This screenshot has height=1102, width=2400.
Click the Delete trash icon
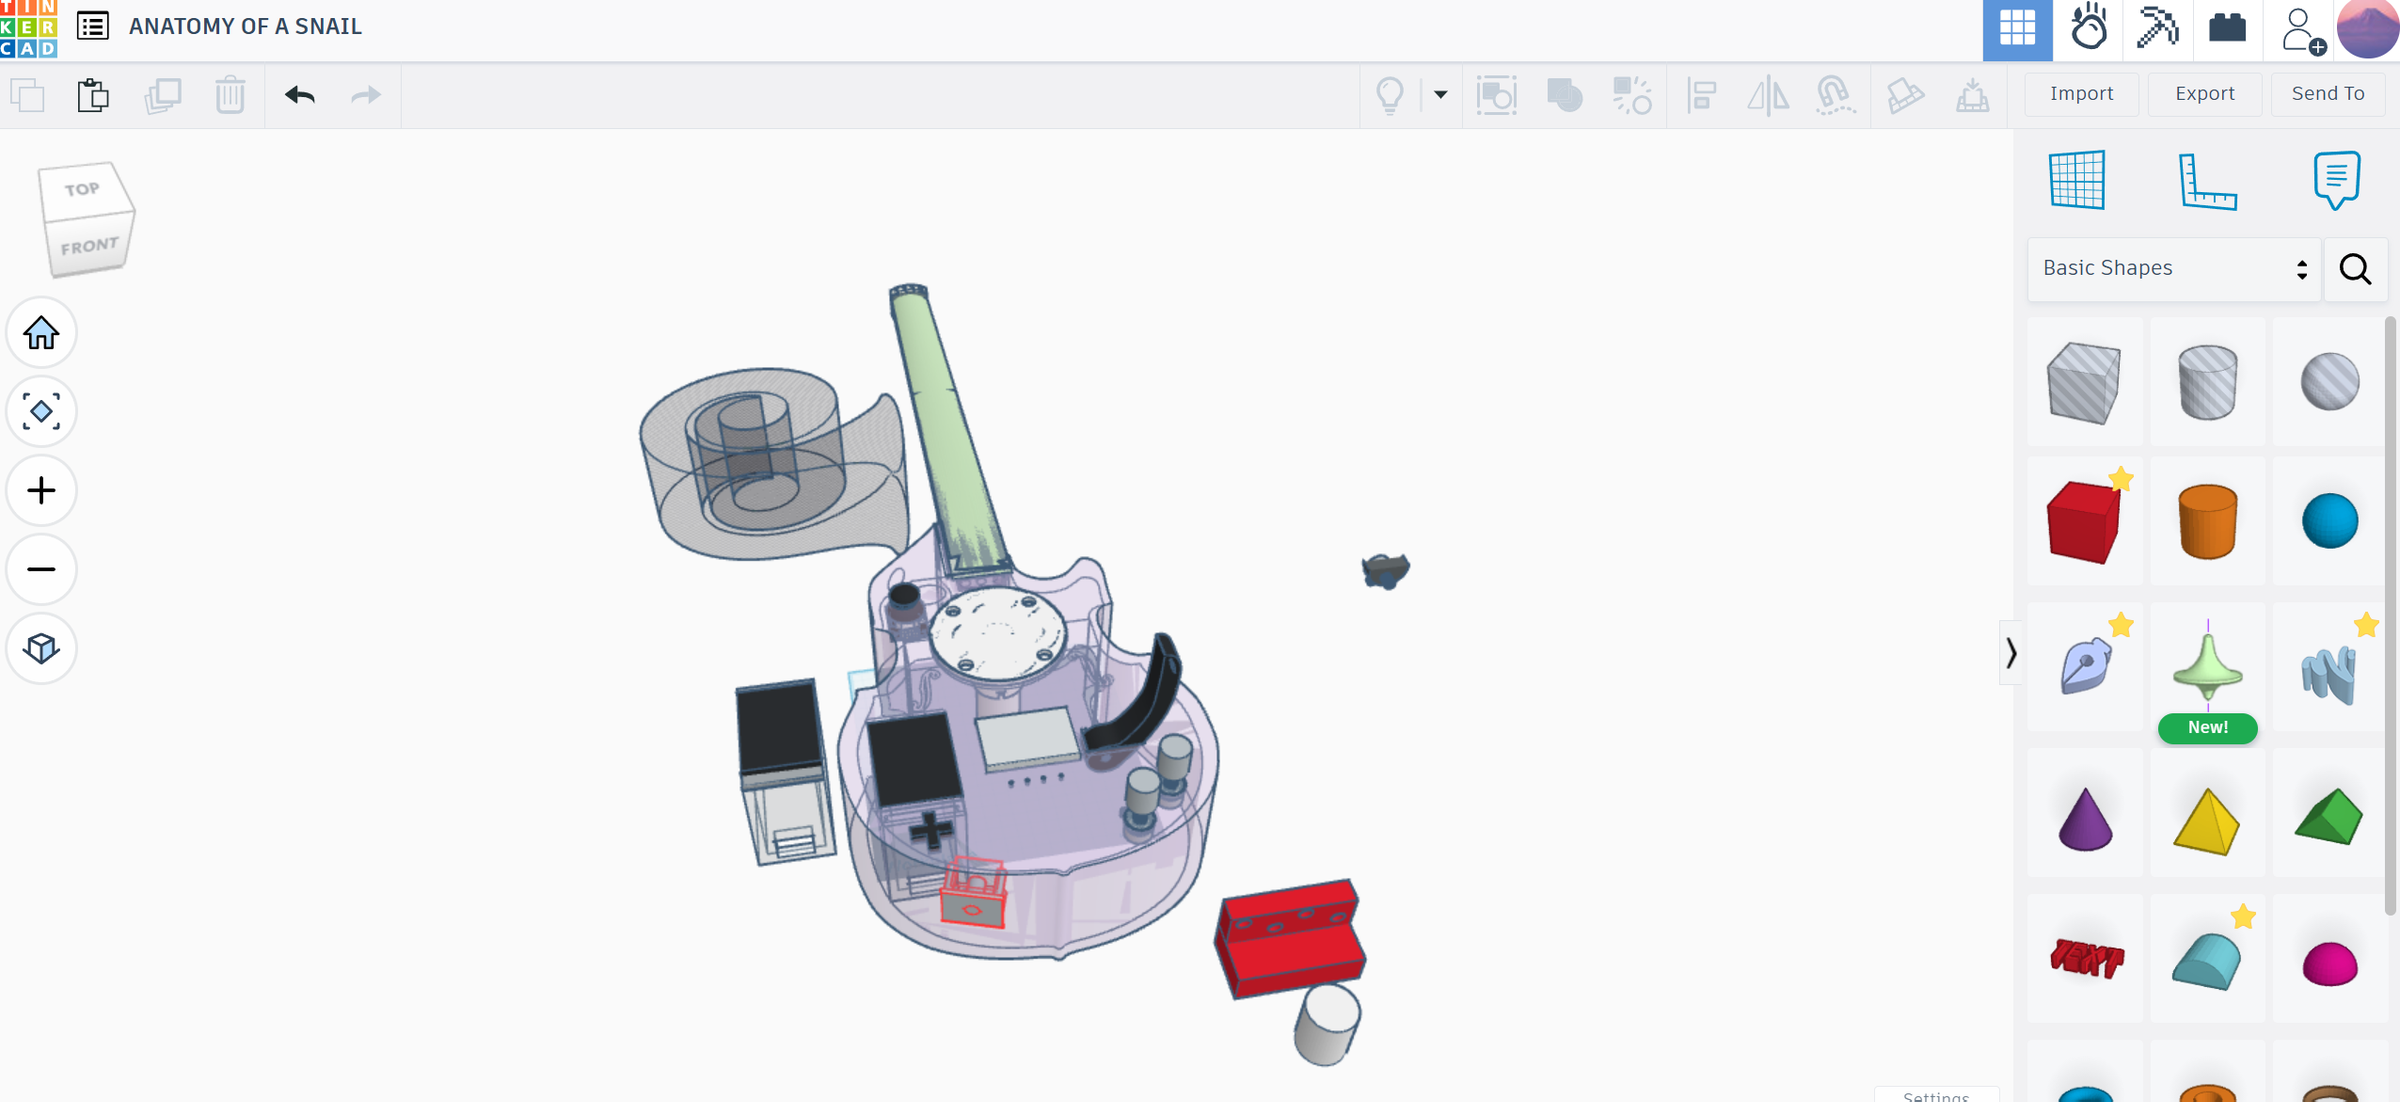pos(230,95)
